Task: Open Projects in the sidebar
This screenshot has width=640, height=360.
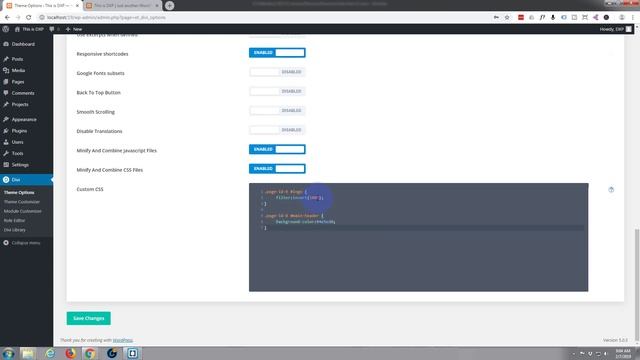Action: (20, 104)
